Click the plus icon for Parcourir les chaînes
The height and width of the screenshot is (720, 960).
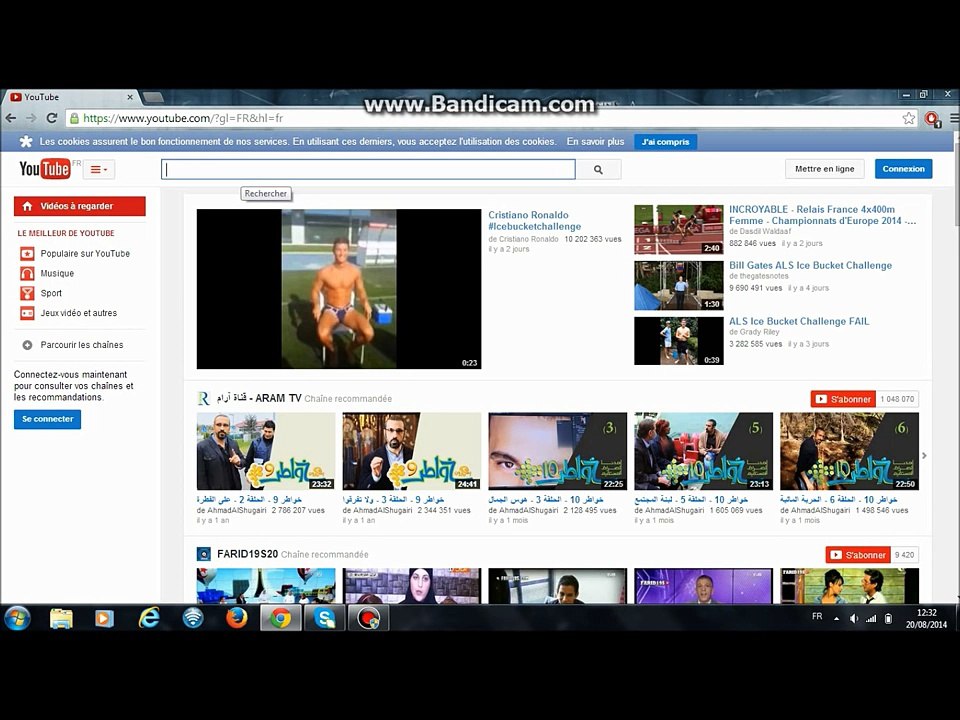click(x=27, y=345)
